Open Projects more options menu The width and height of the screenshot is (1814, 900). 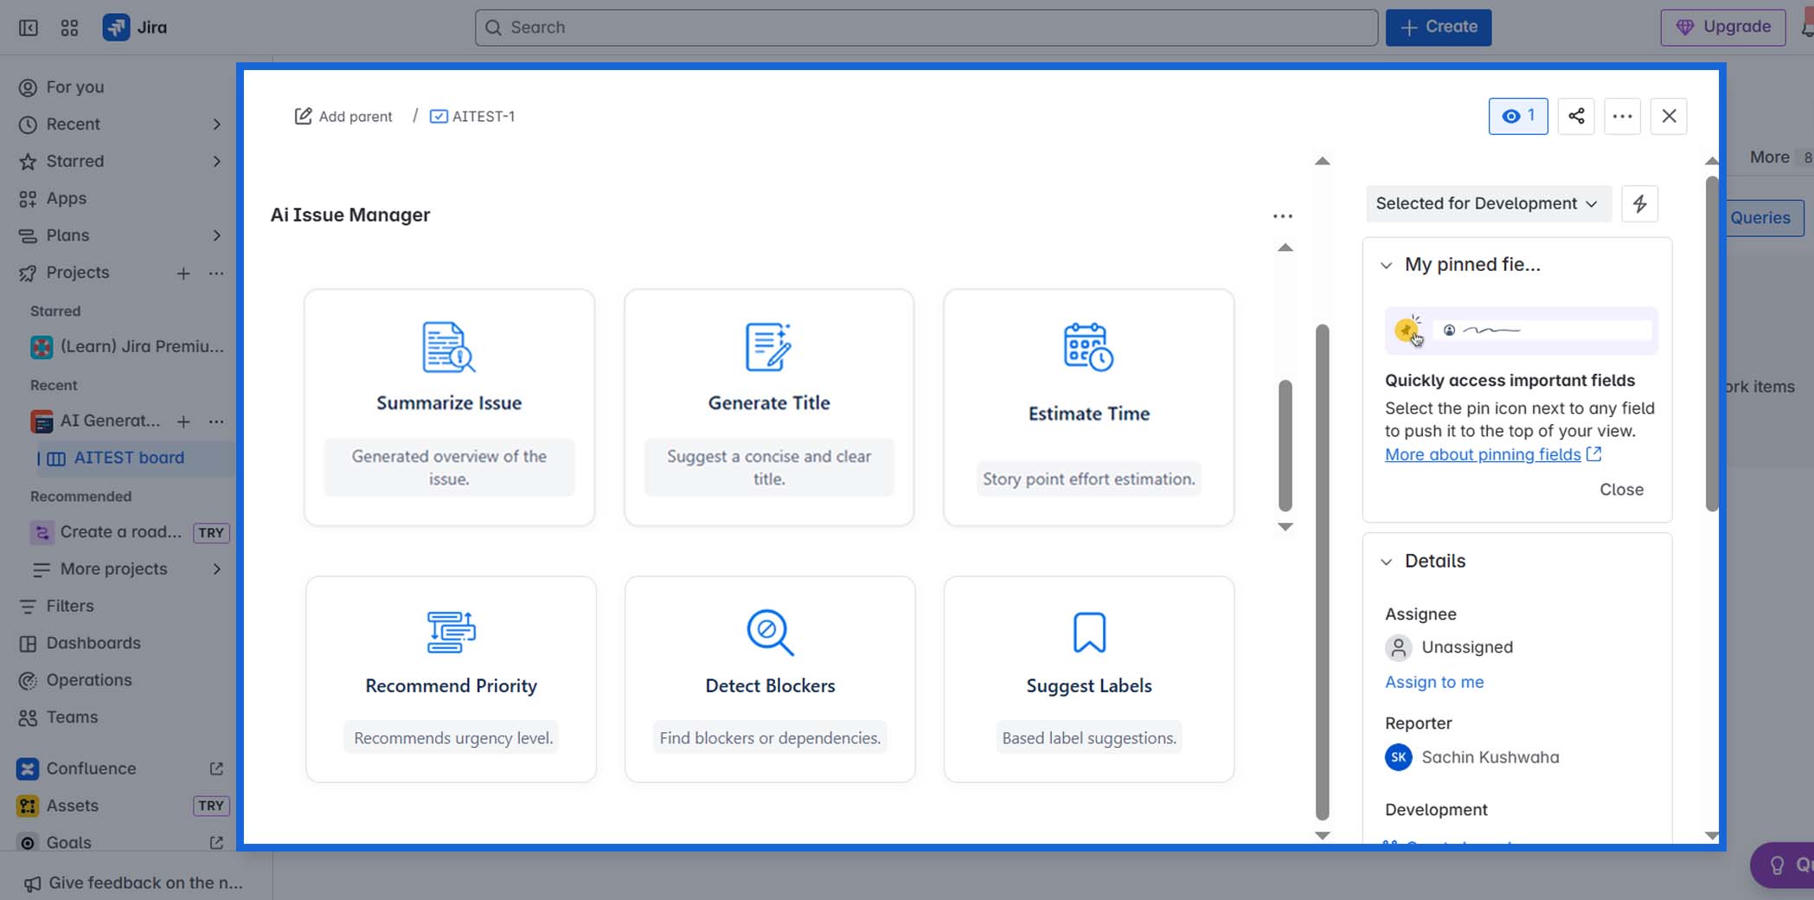216,273
